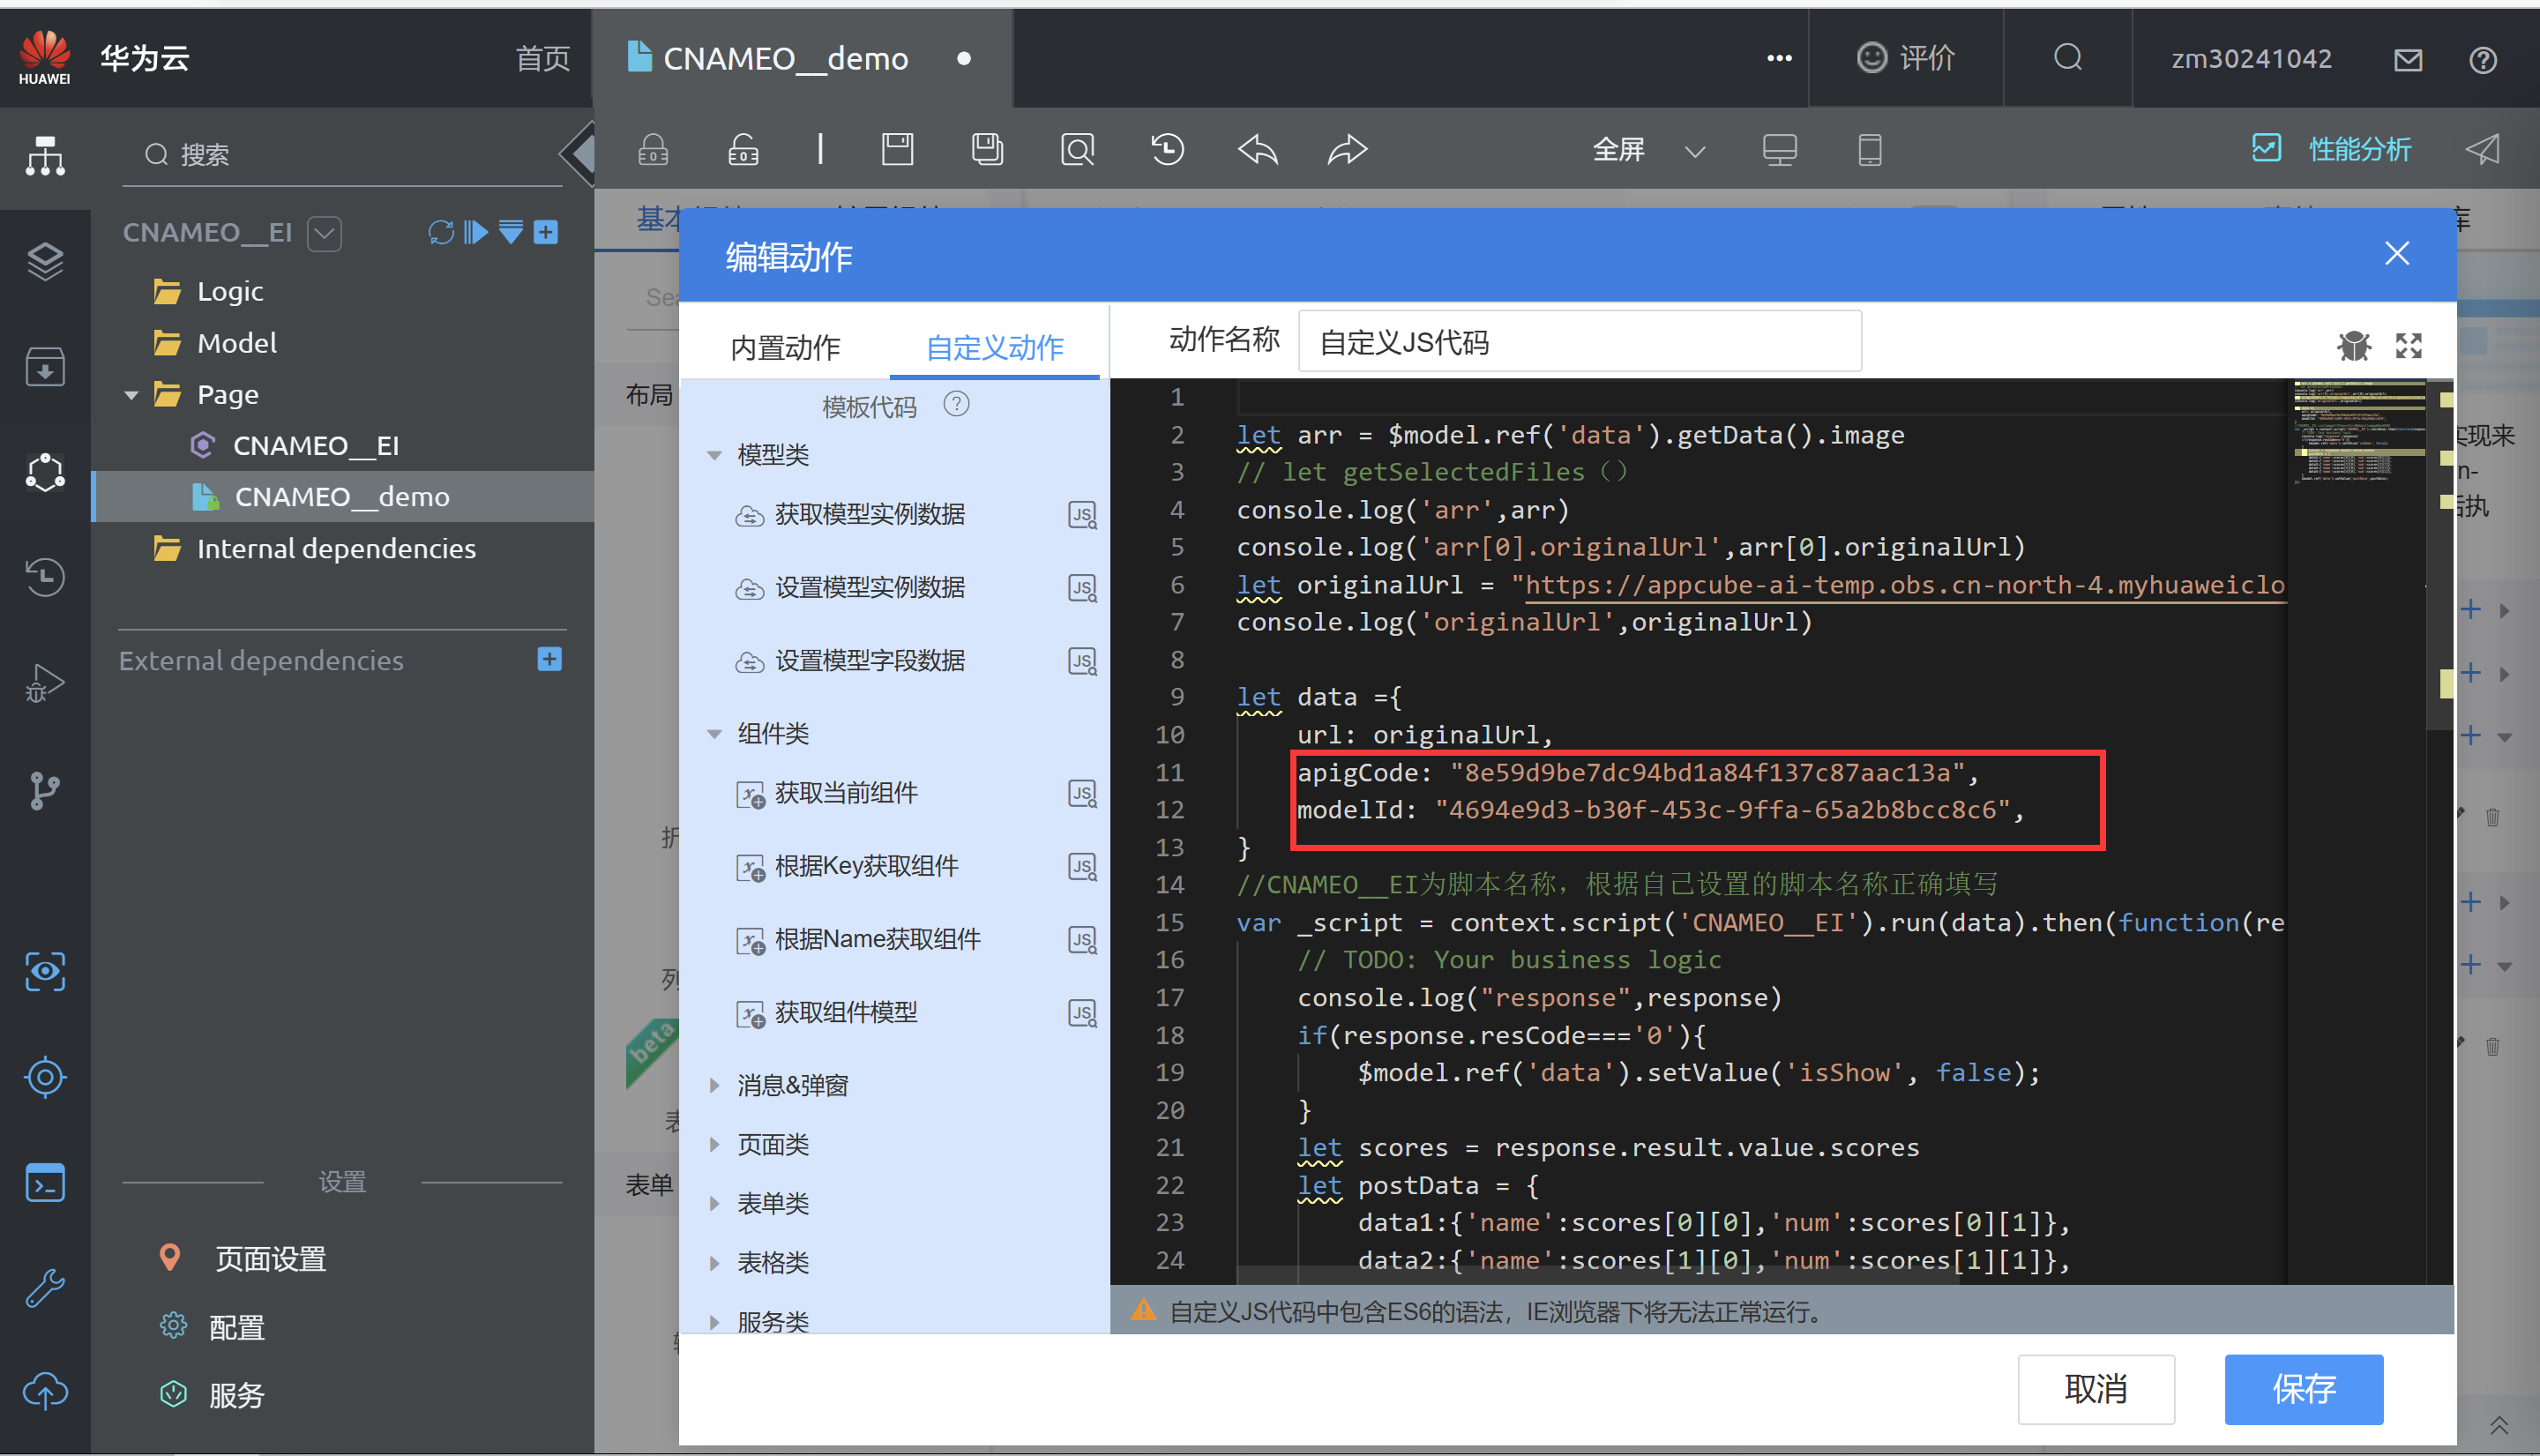Open the mail envelope icon
This screenshot has width=2540, height=1456.
(x=2408, y=59)
